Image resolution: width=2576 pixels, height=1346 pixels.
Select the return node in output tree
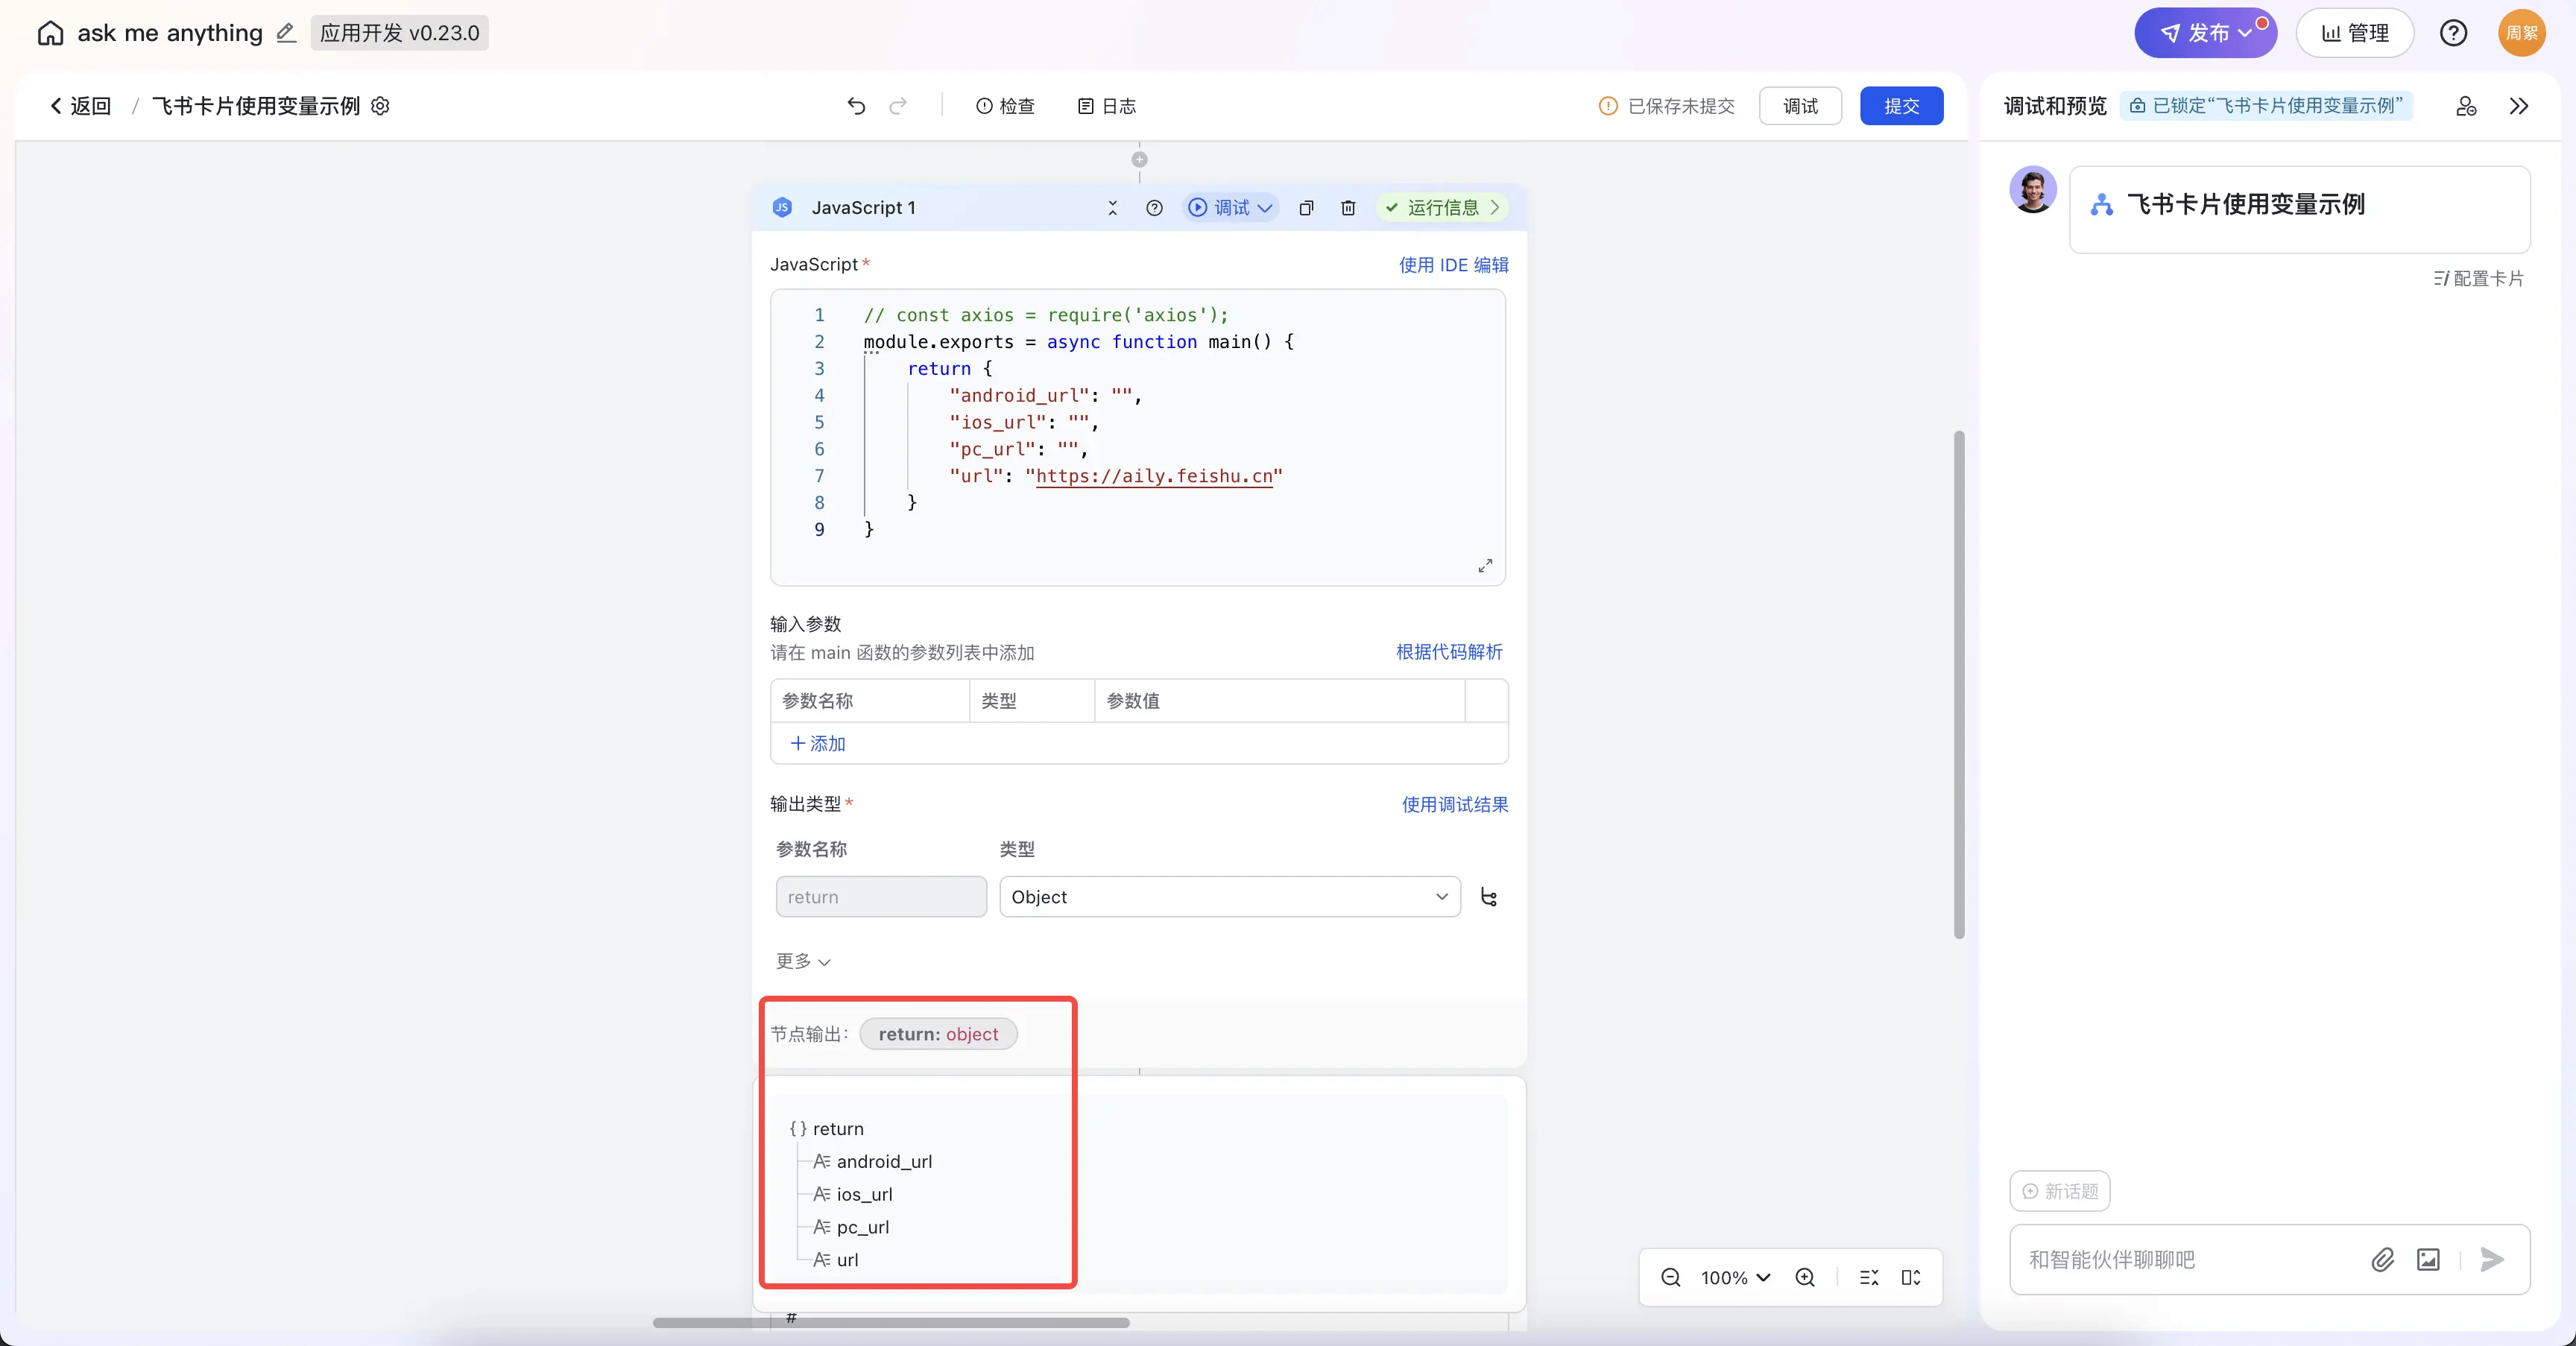(x=826, y=1129)
